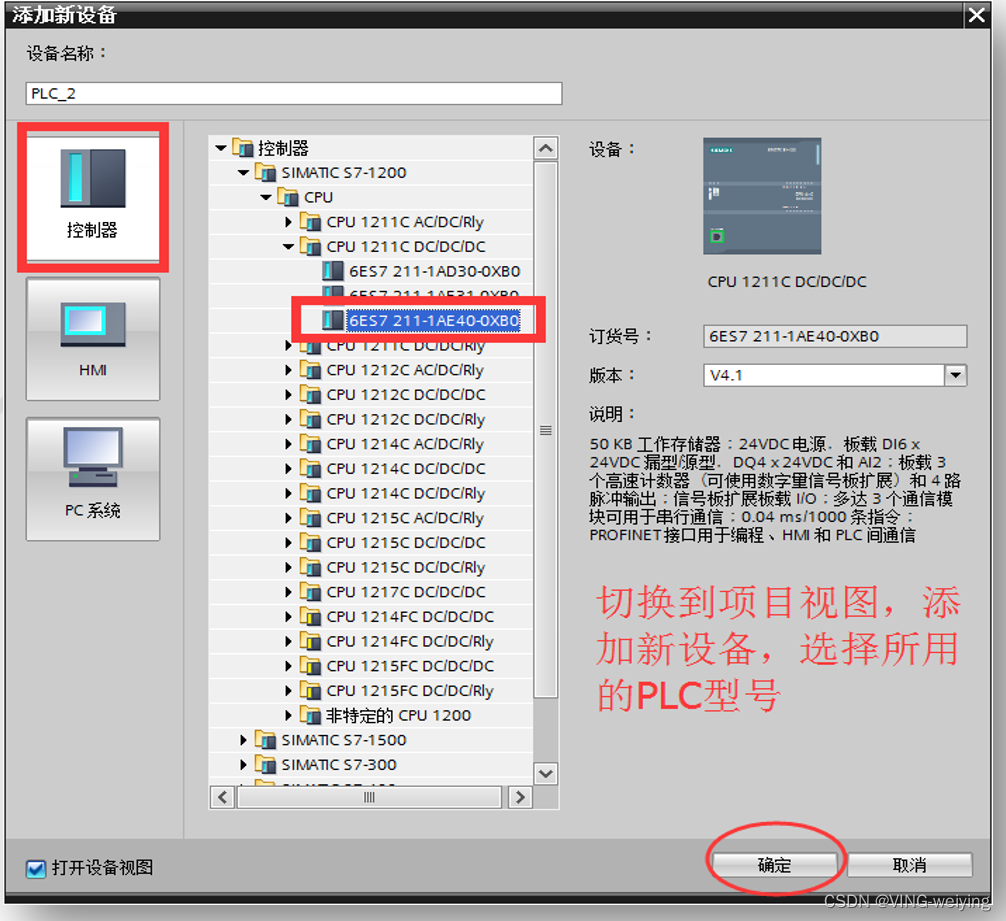Click the tree scroll up arrow
This screenshot has height=921, width=1006.
[x=545, y=148]
